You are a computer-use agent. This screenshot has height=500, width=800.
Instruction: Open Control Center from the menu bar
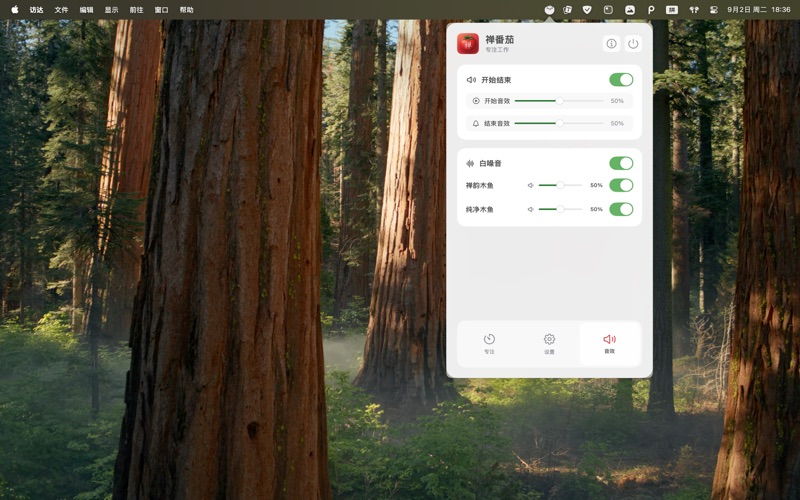(x=714, y=9)
